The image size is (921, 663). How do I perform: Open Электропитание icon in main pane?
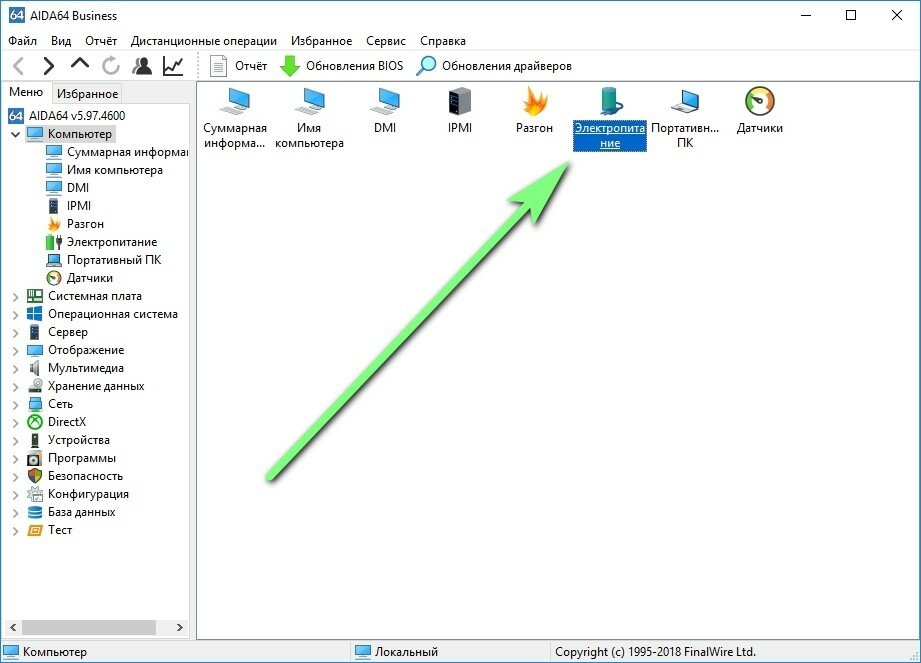610,118
